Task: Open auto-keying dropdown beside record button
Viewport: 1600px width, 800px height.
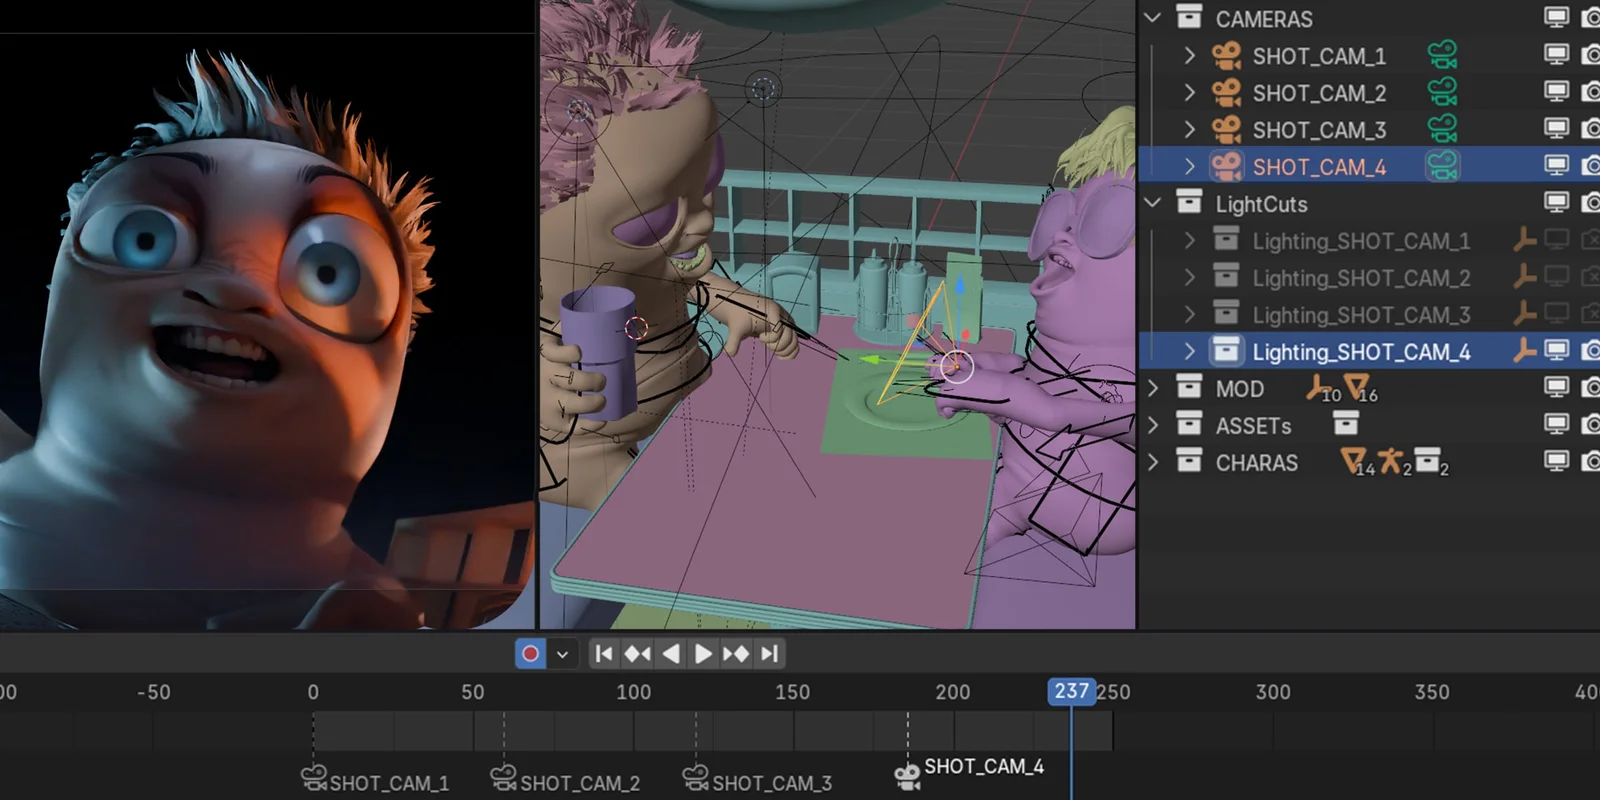Action: pos(562,654)
